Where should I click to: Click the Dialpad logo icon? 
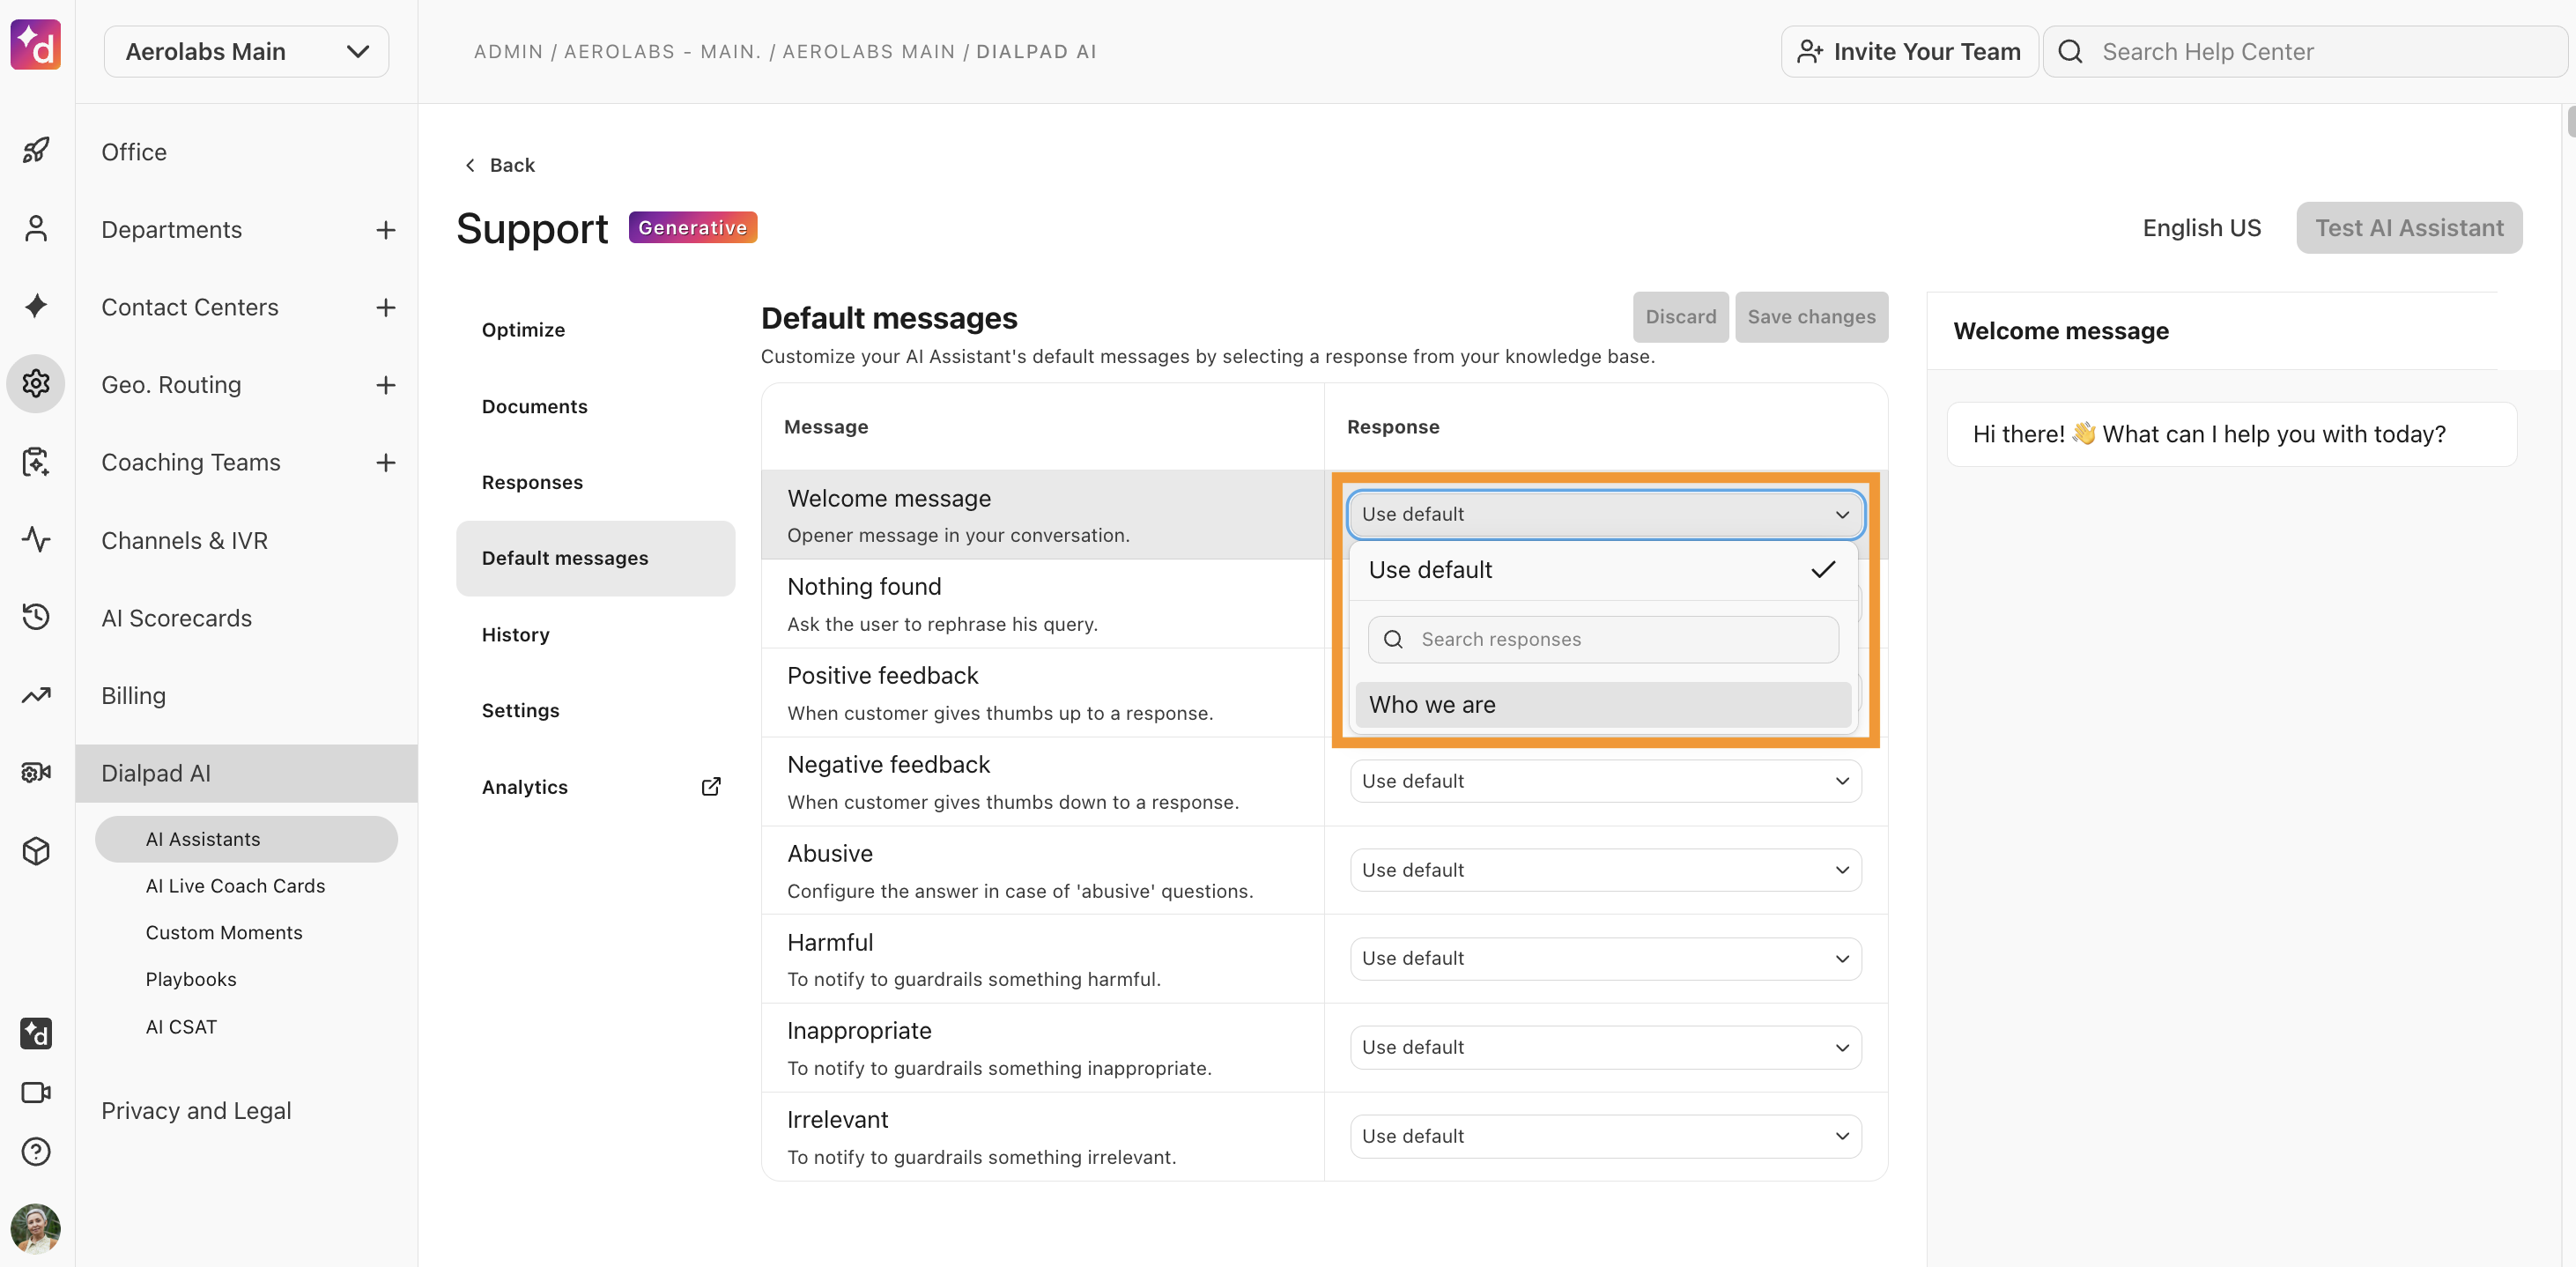pos(36,45)
